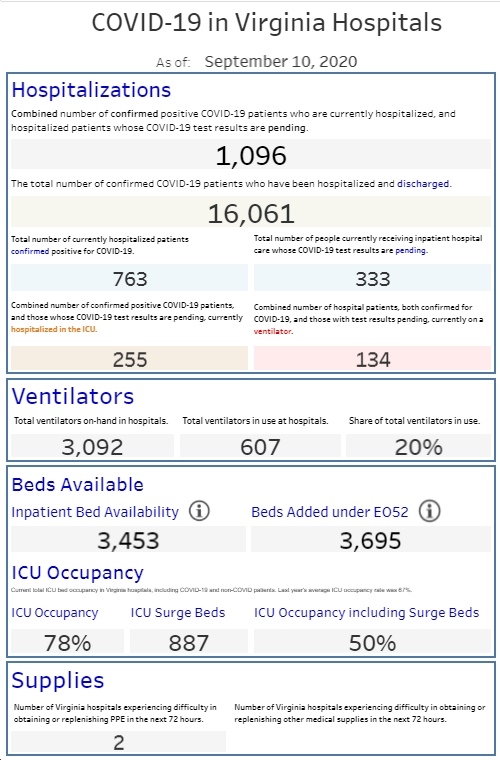Screen dimensions: 500x760
Task: Click the orange 'hospitalized in the ICU' text
Action: (53, 329)
